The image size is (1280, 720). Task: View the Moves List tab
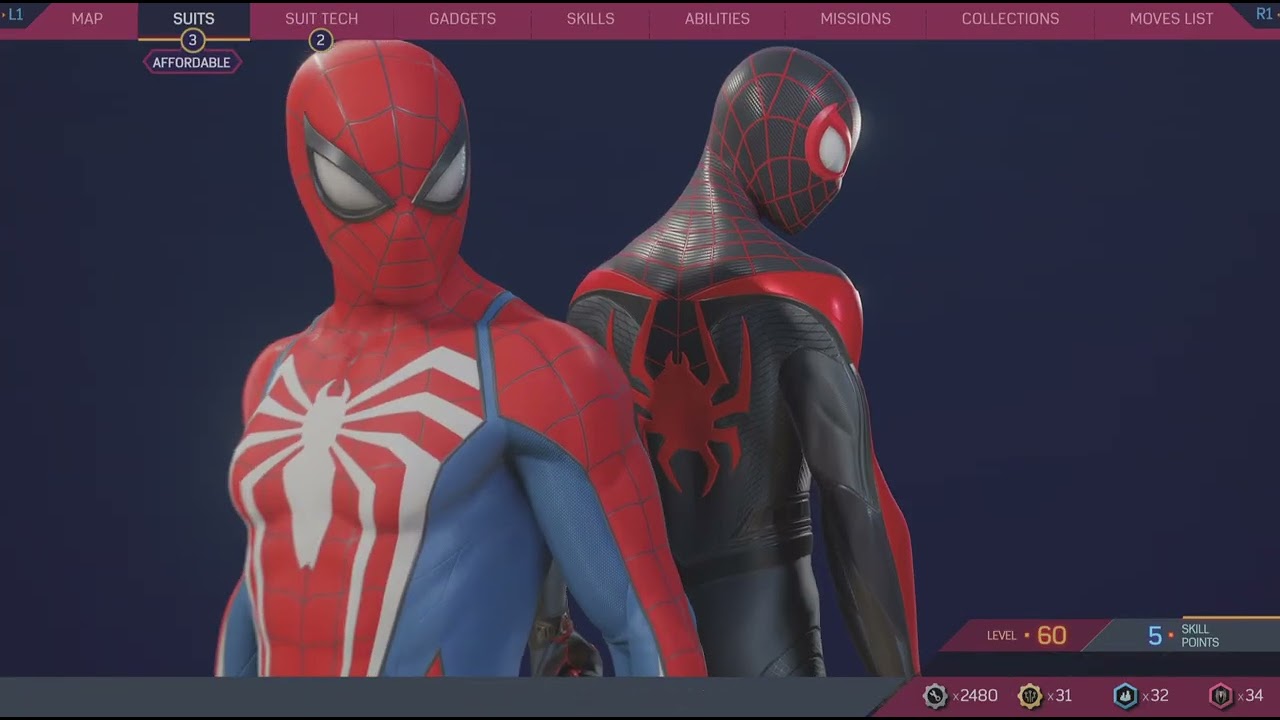click(1171, 19)
